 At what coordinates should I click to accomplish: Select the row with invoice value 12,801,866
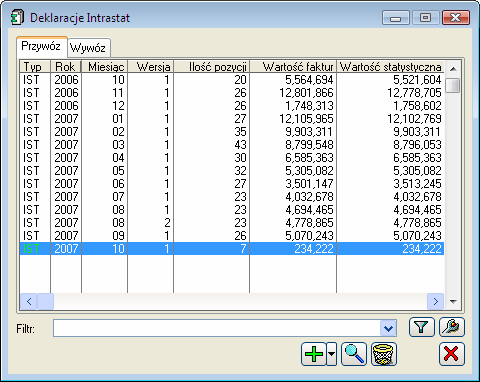(232, 93)
